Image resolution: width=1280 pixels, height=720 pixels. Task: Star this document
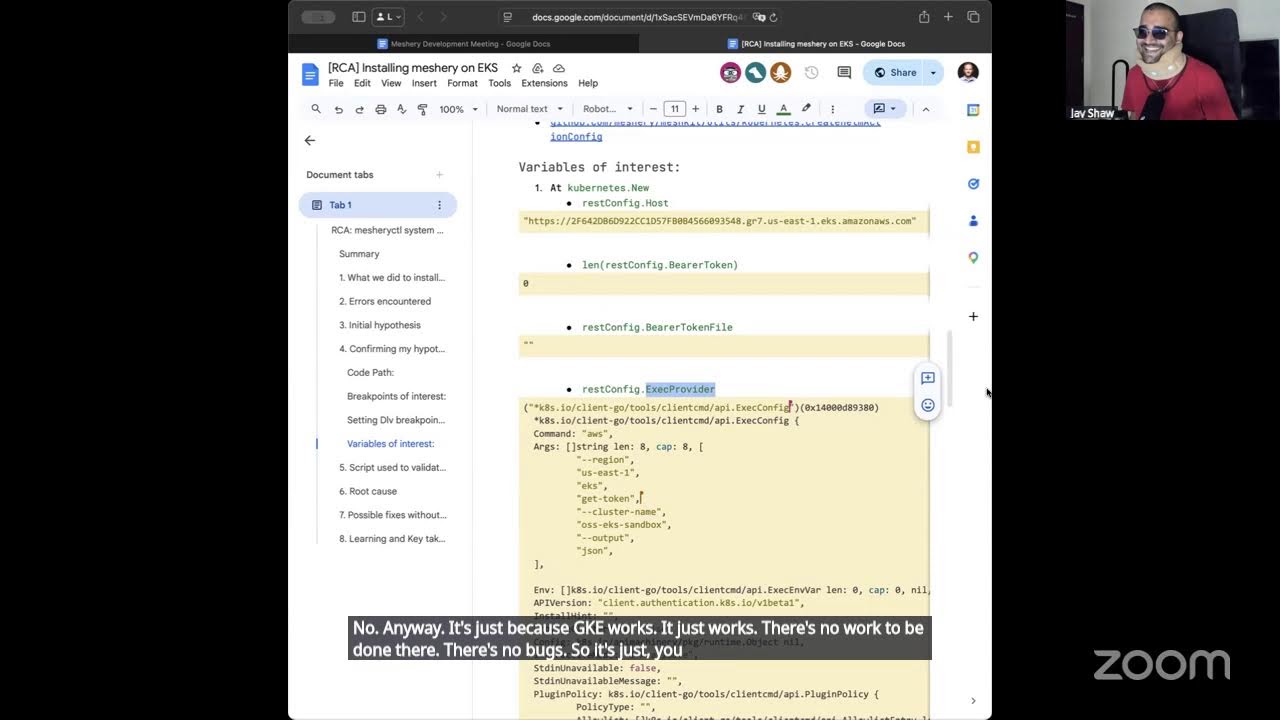pos(516,68)
